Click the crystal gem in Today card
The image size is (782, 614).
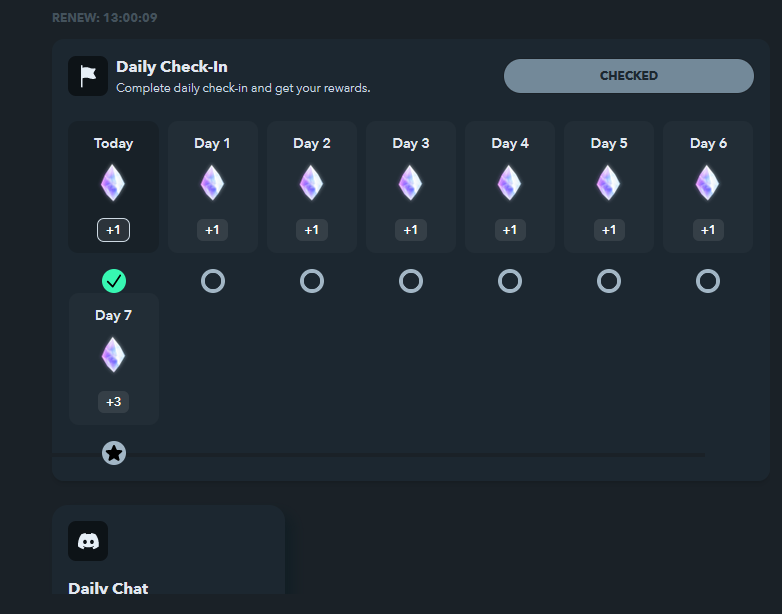(113, 183)
